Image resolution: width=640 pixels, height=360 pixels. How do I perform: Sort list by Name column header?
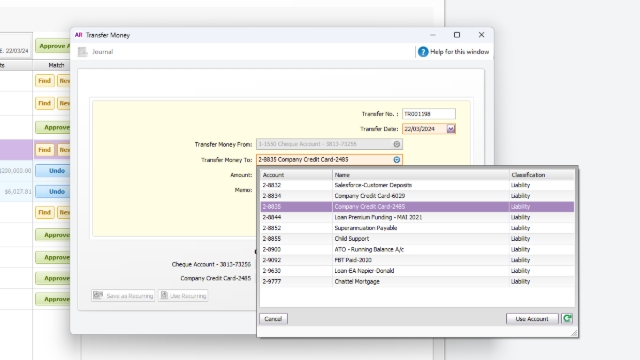(421, 175)
